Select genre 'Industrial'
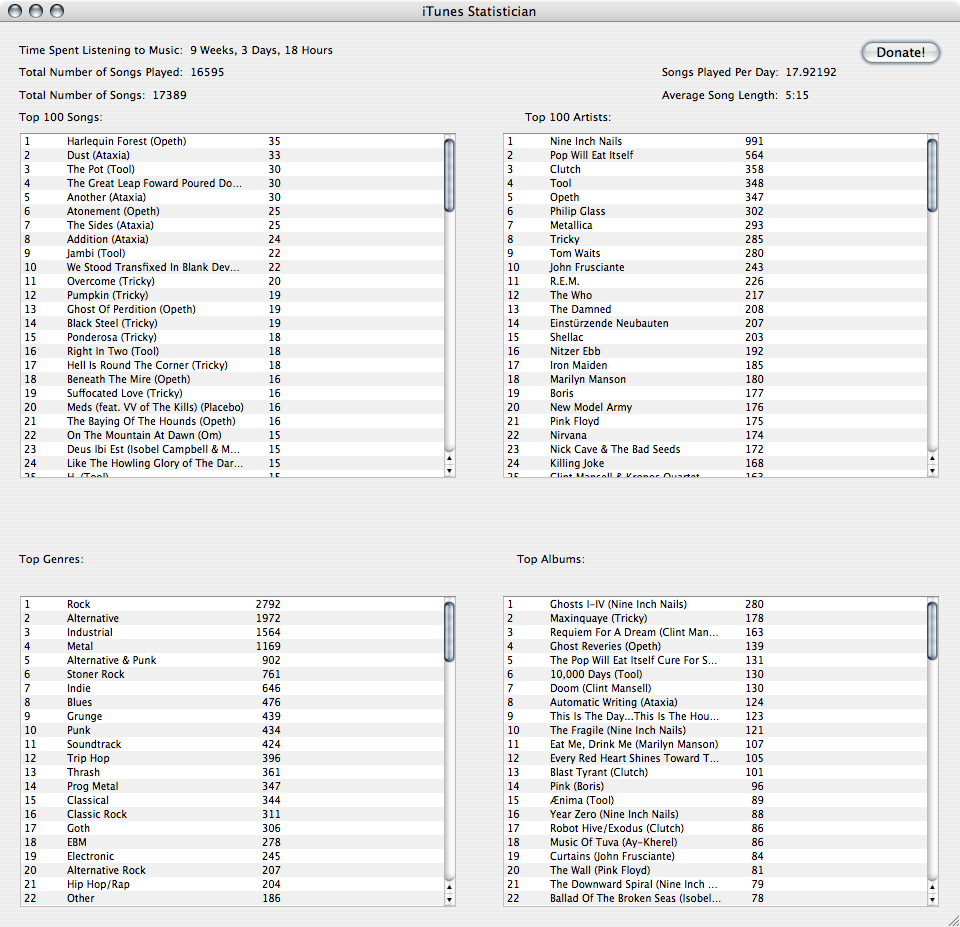The height and width of the screenshot is (927, 960). [x=232, y=632]
